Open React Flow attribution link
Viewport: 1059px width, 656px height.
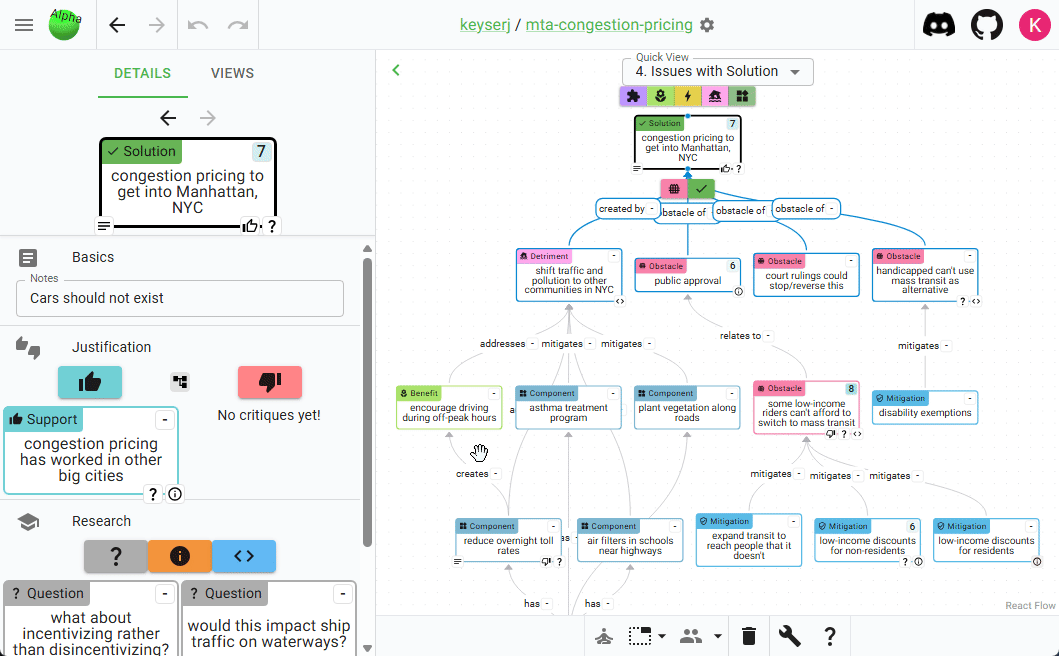pyautogui.click(x=1030, y=605)
